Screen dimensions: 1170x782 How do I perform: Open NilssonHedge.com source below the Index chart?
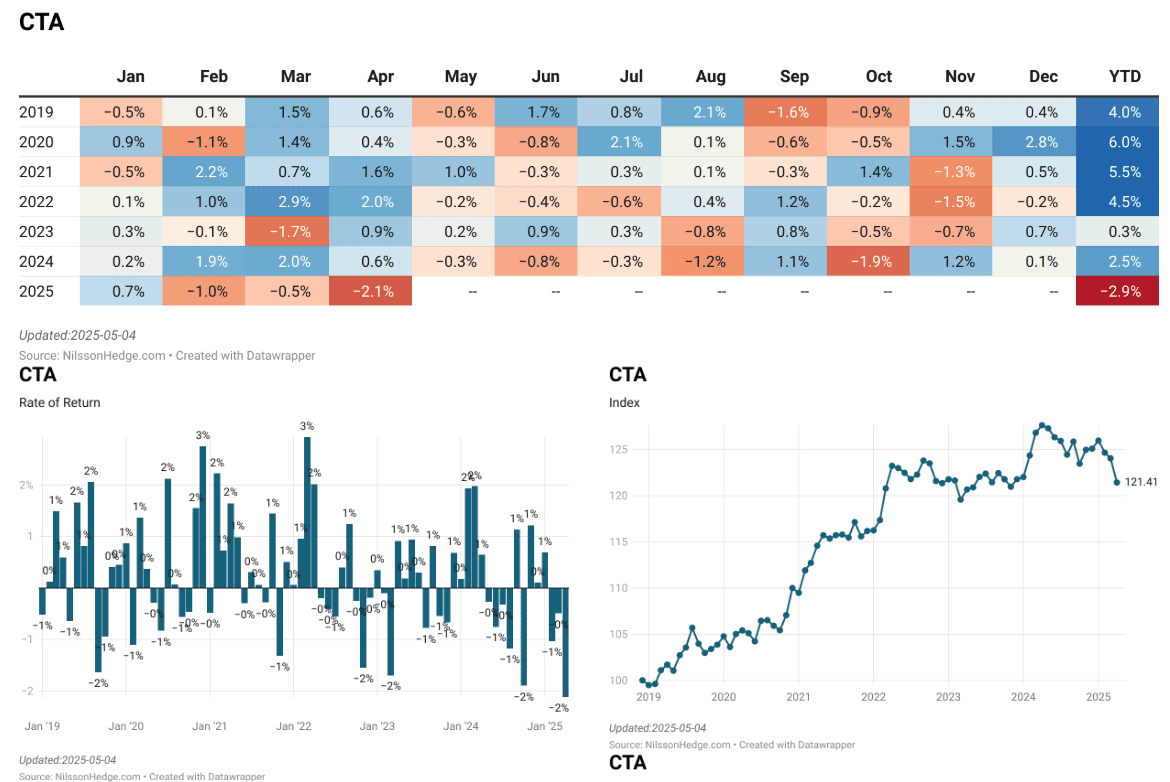700,744
